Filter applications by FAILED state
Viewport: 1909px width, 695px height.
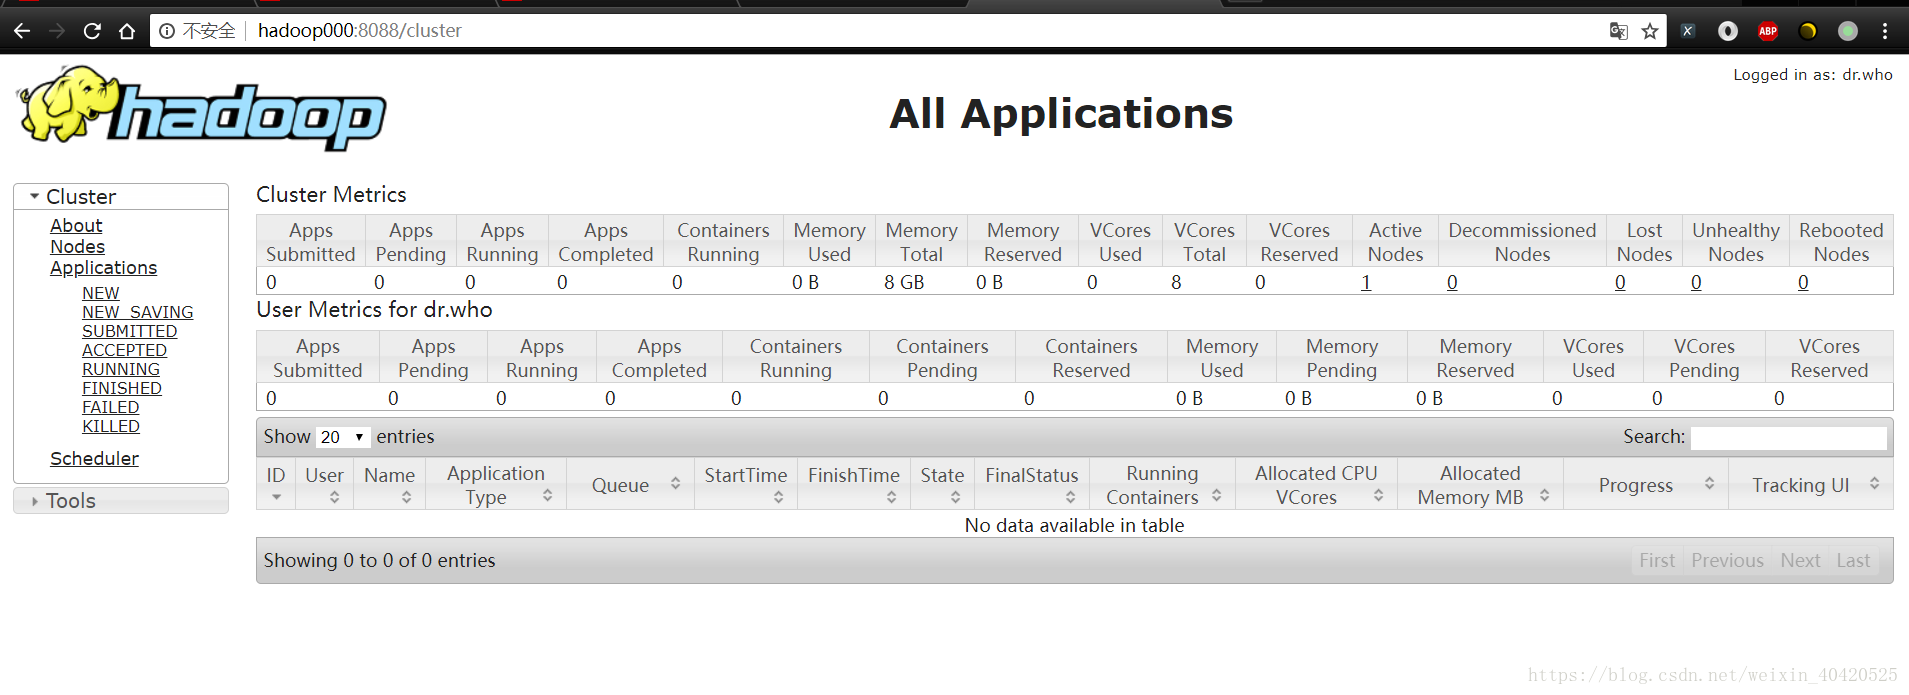click(110, 407)
